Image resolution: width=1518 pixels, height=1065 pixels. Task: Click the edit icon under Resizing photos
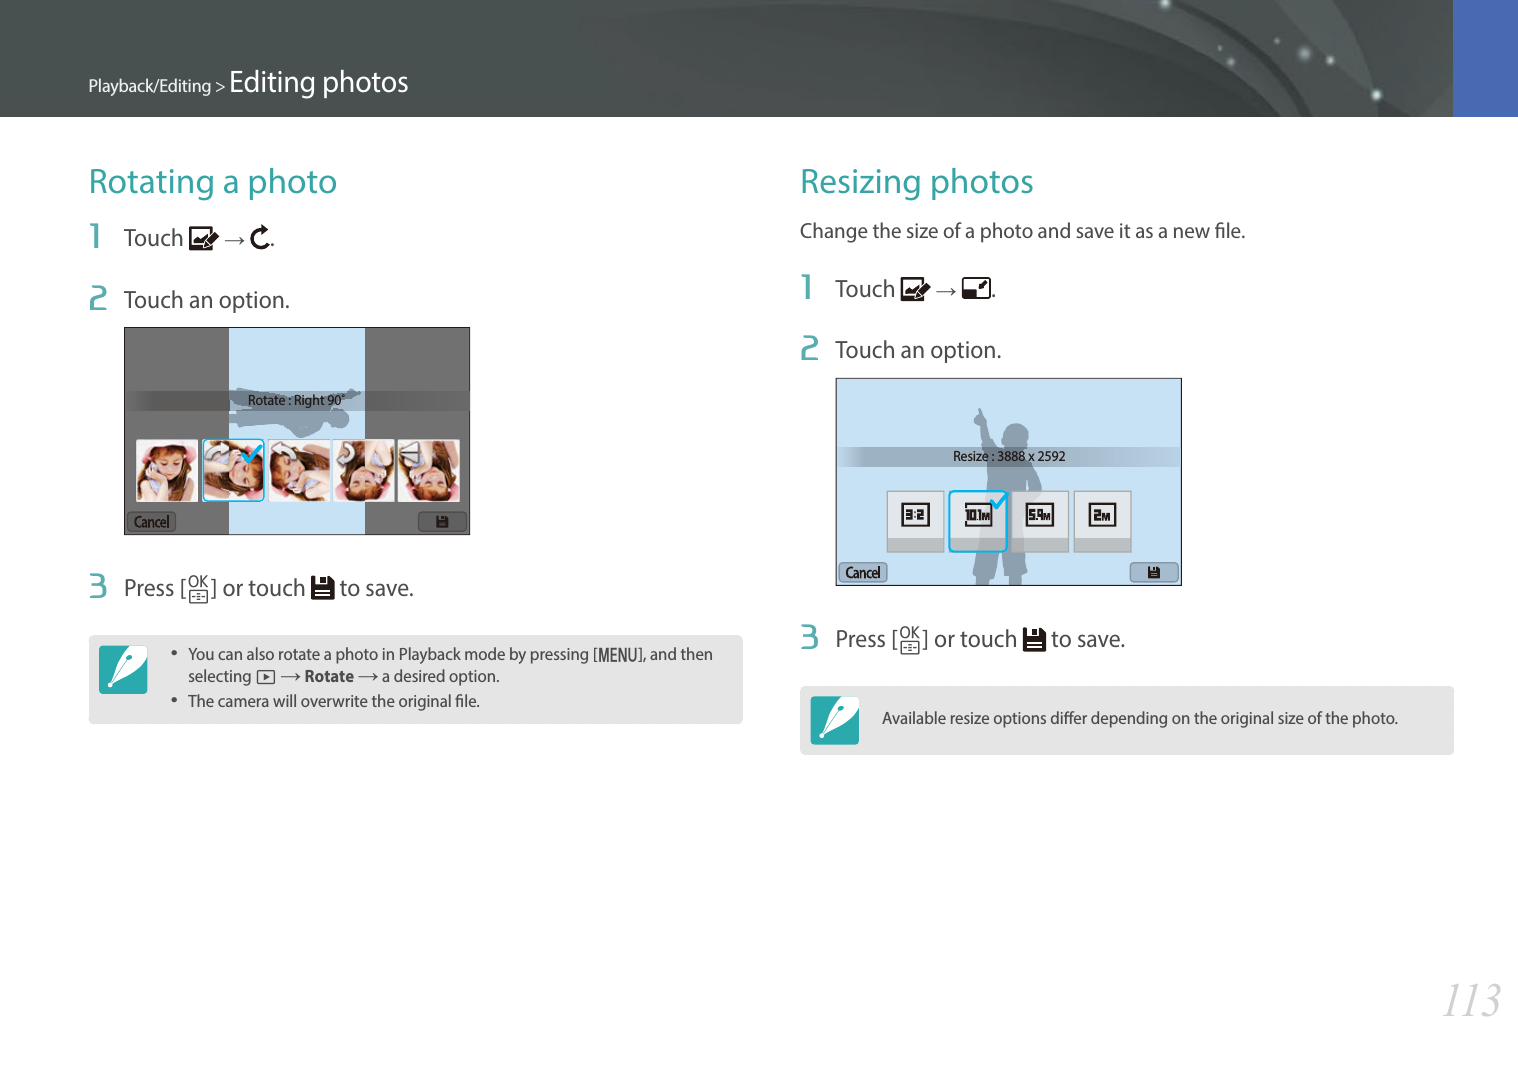915,290
